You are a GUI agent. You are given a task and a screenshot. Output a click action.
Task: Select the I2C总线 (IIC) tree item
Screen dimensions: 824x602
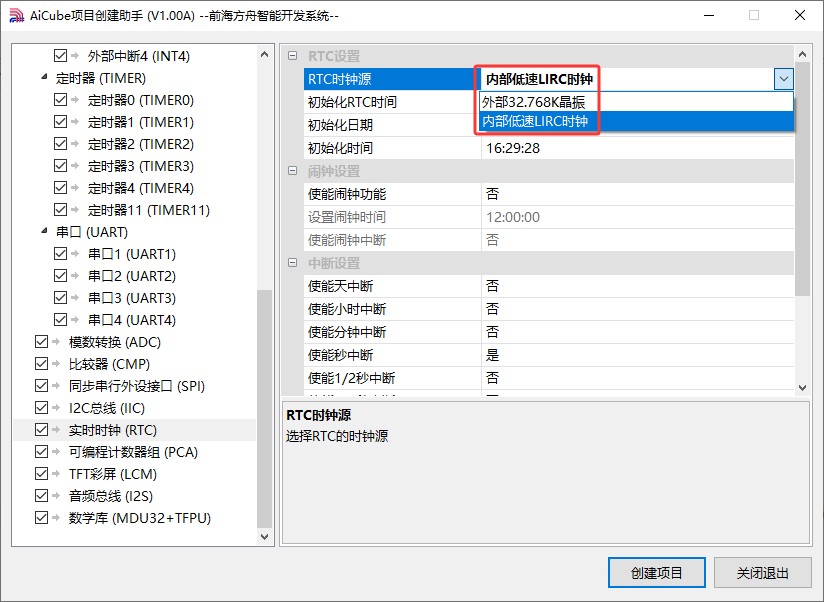[x=107, y=408]
